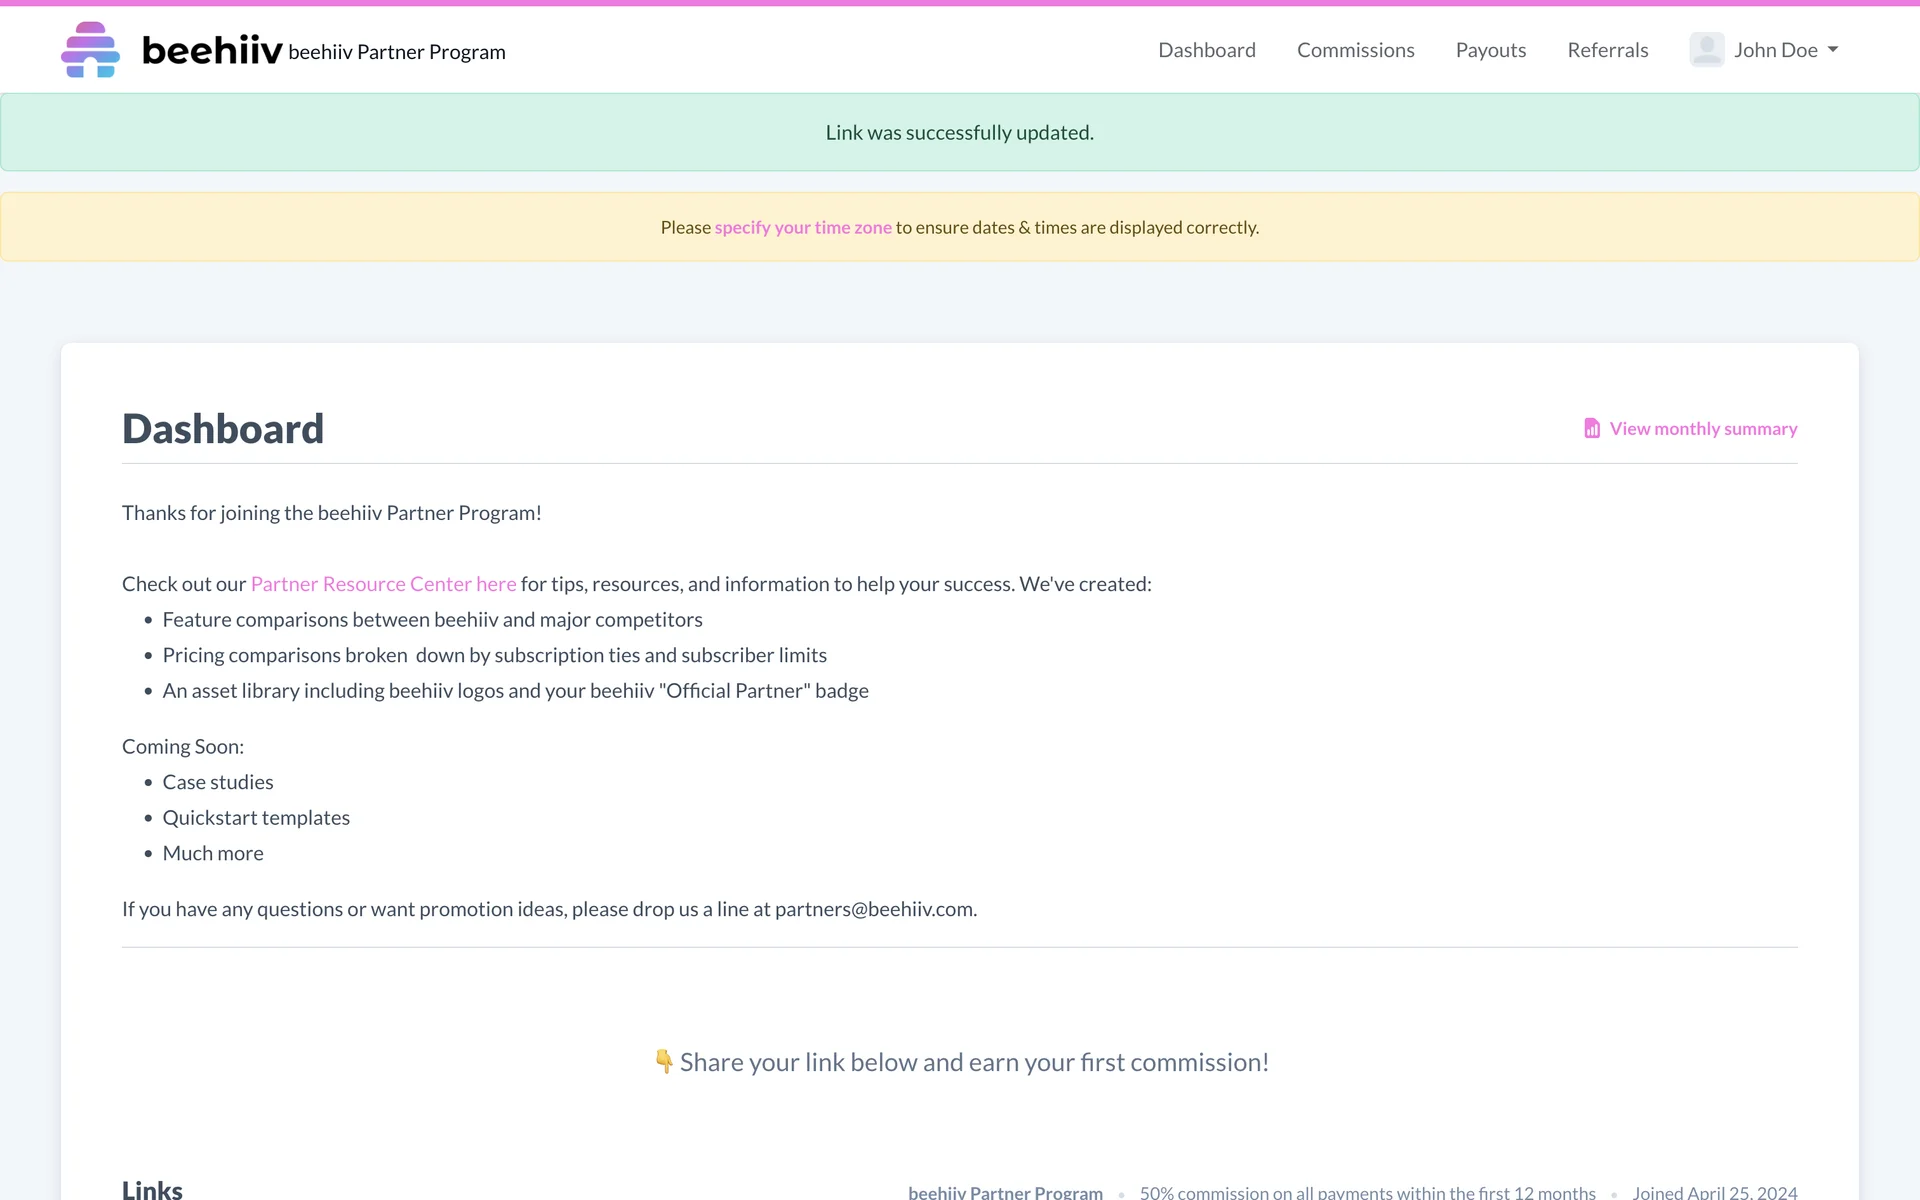Click the Links section heading

pyautogui.click(x=152, y=1189)
